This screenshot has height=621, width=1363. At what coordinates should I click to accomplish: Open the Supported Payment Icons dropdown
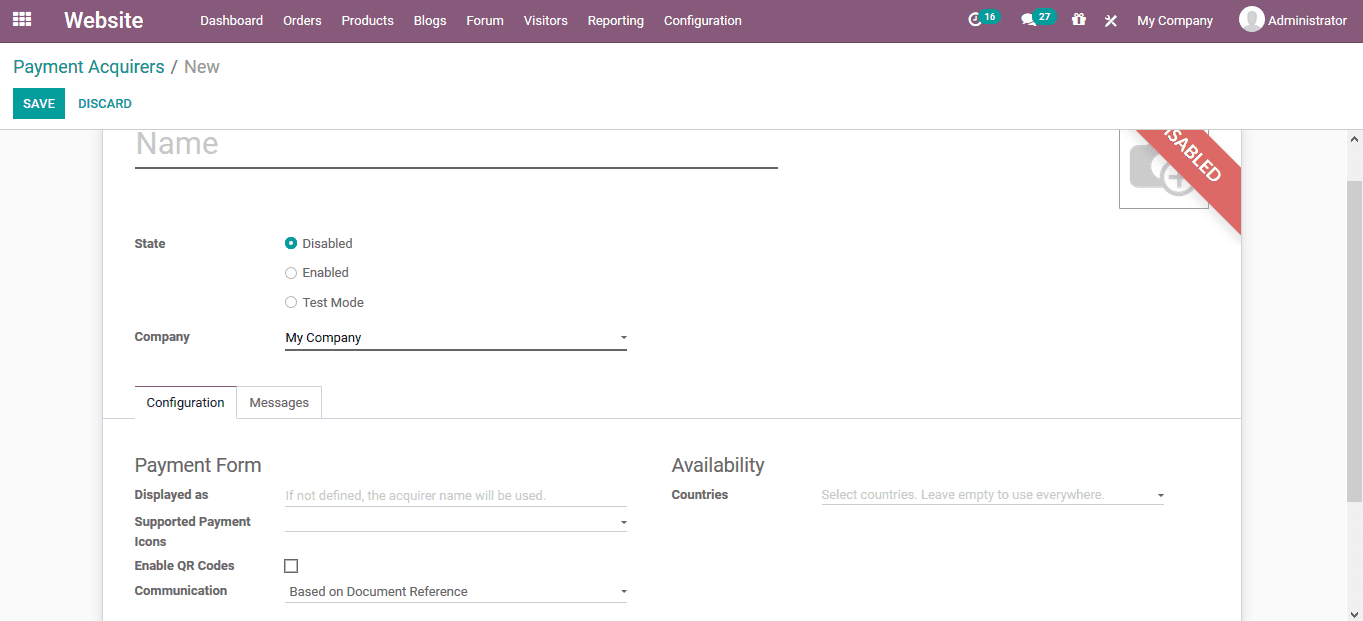[x=622, y=521]
